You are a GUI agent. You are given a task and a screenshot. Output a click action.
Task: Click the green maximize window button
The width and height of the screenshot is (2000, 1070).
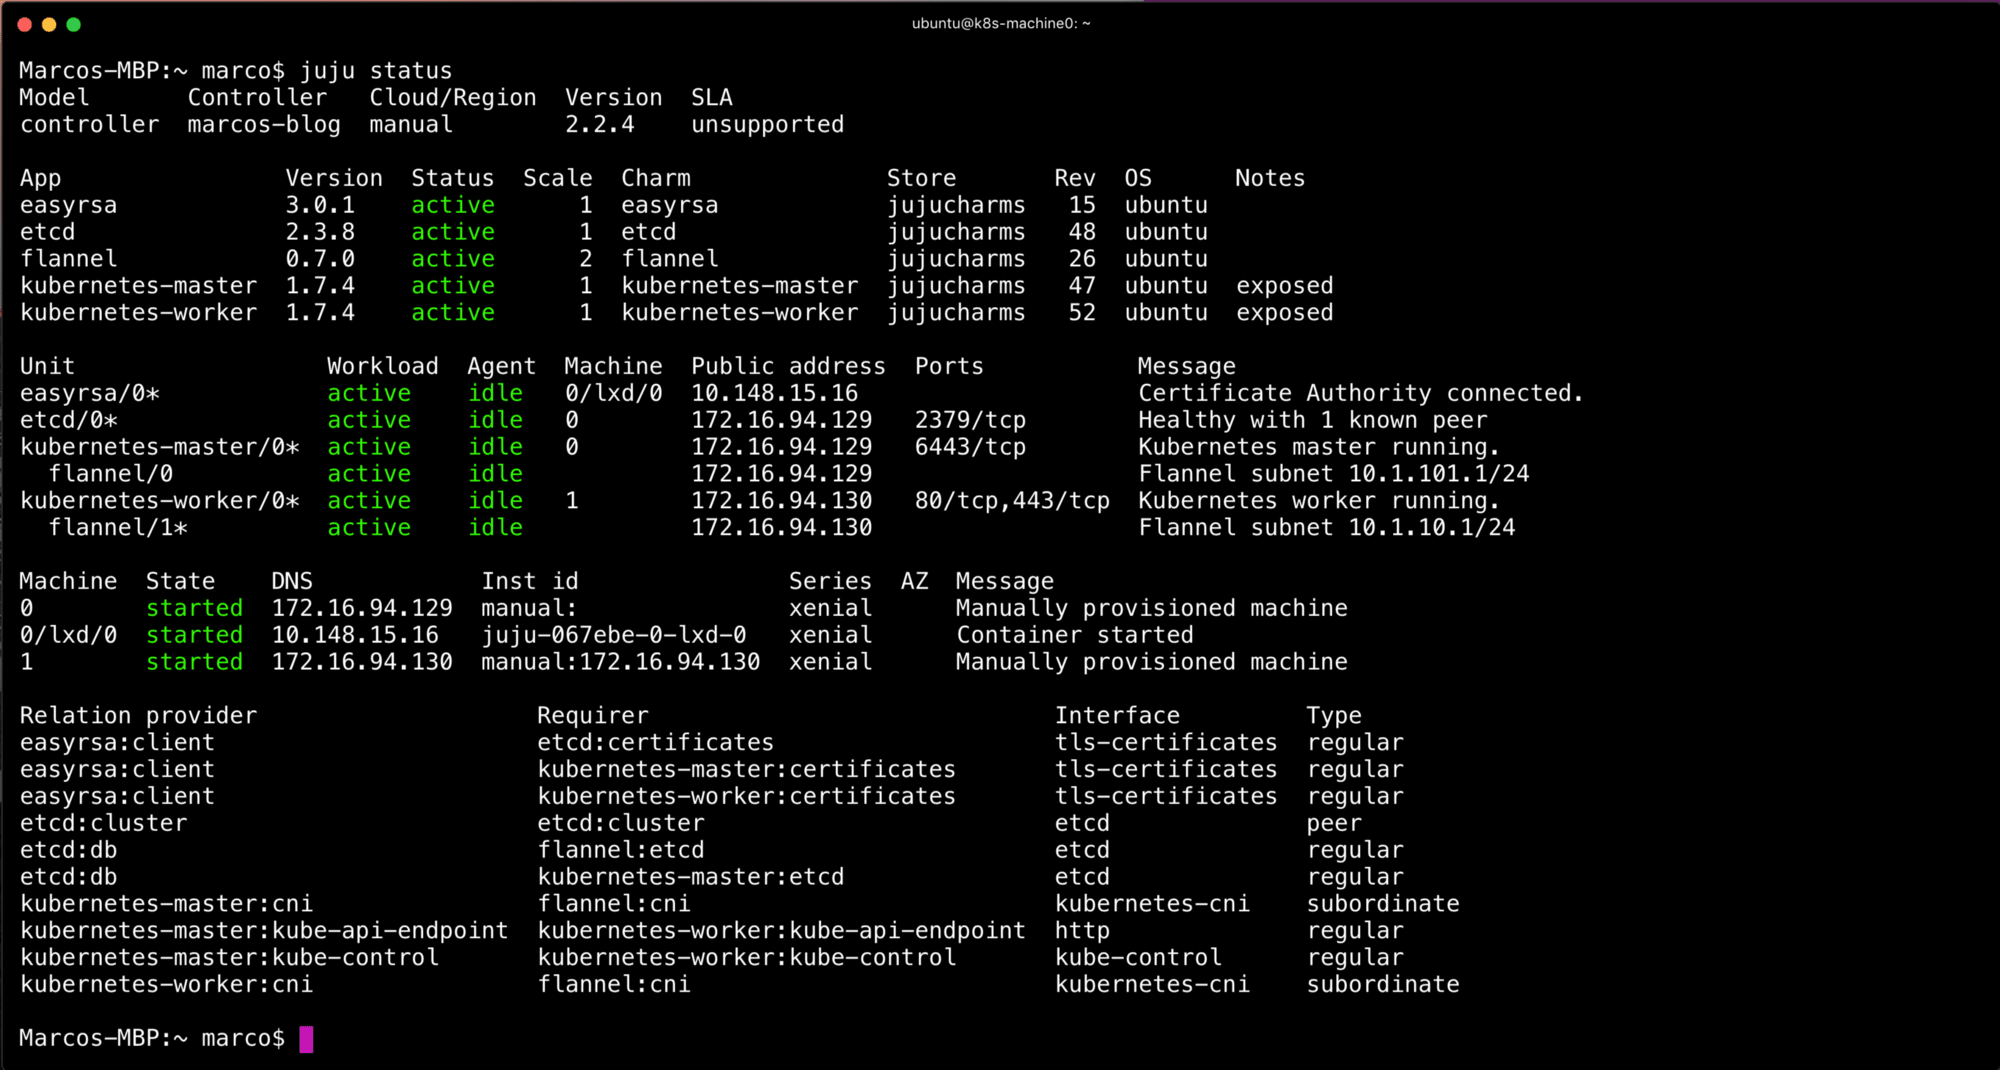[x=73, y=24]
